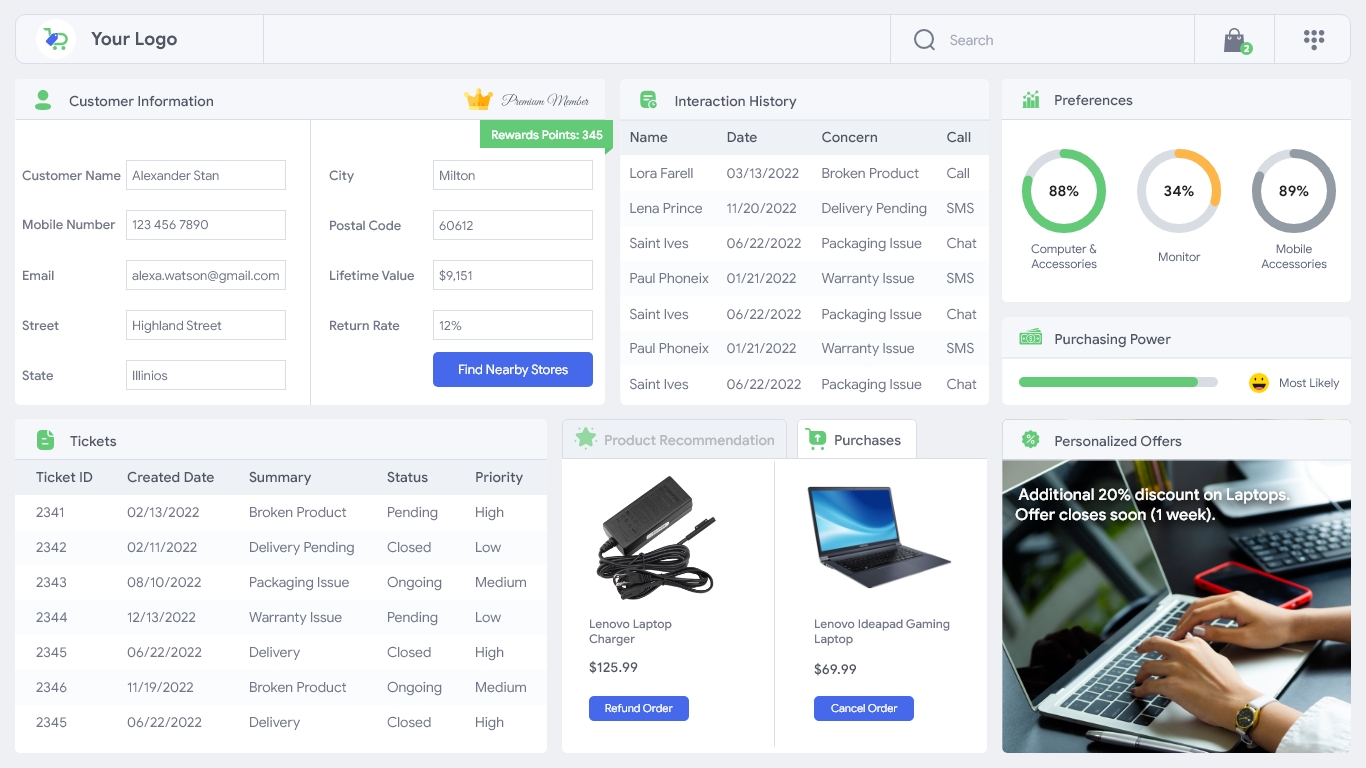Click the Premium Member label
This screenshot has height=768, width=1366.
[x=545, y=100]
